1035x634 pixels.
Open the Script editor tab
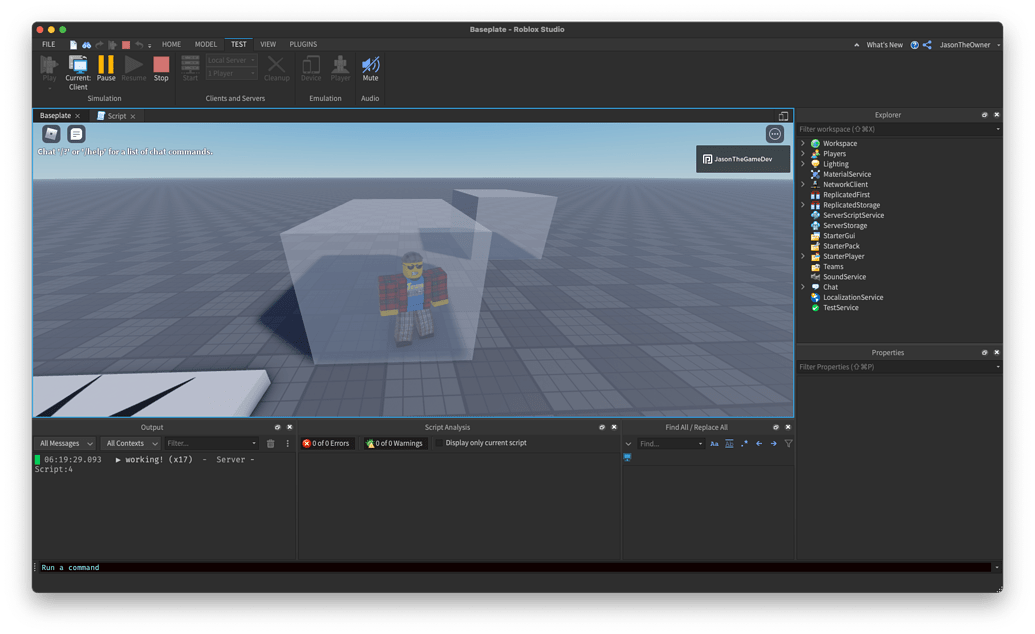pos(116,116)
